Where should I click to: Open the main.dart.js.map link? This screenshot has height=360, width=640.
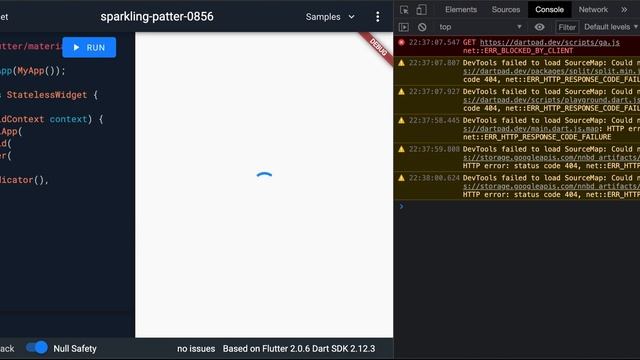pyautogui.click(x=531, y=129)
